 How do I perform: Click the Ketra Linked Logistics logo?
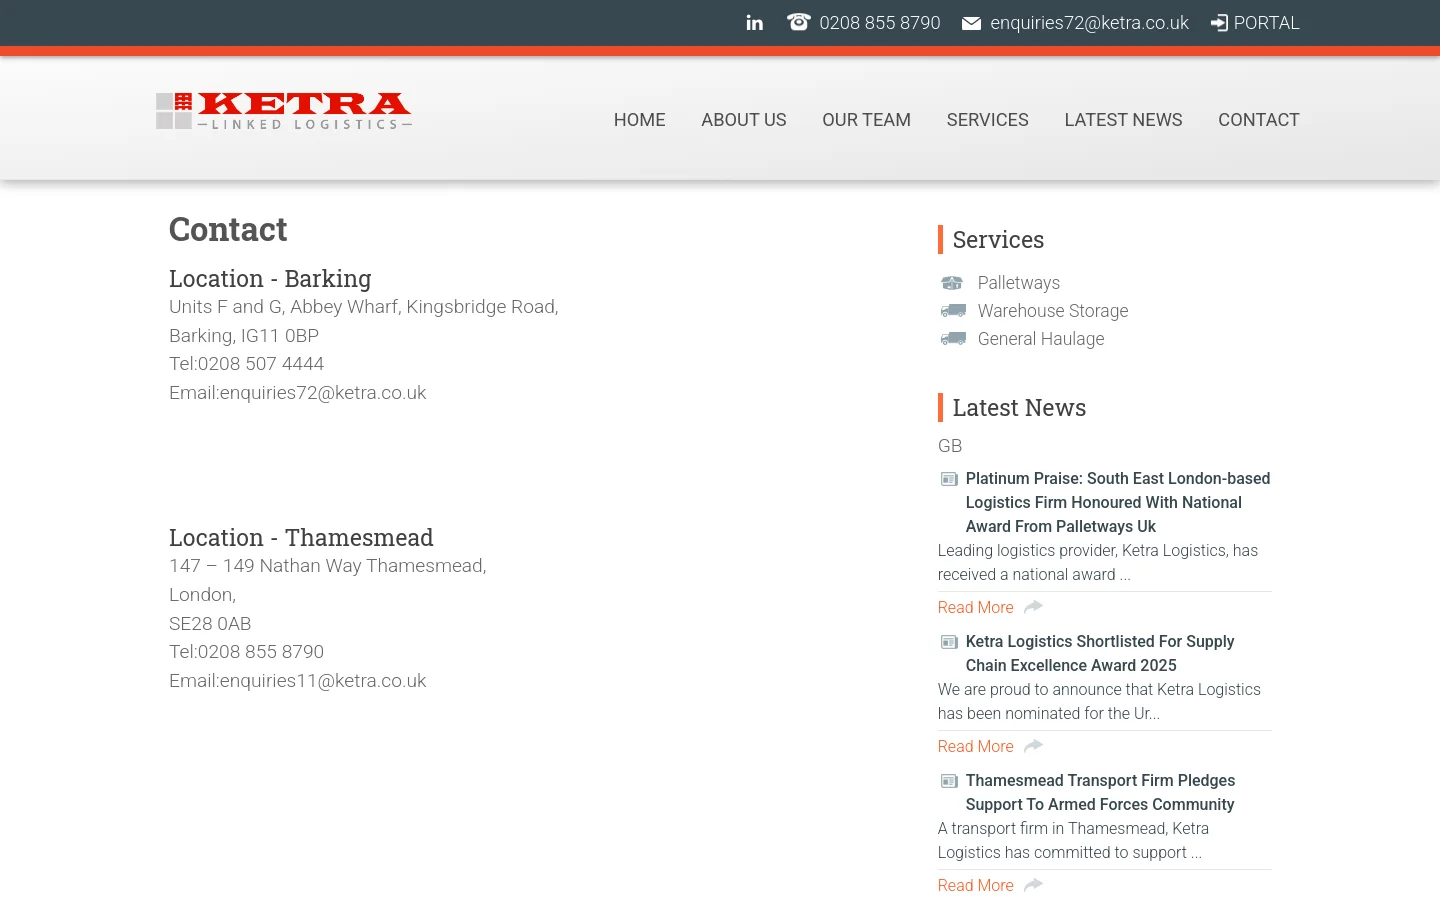[284, 111]
